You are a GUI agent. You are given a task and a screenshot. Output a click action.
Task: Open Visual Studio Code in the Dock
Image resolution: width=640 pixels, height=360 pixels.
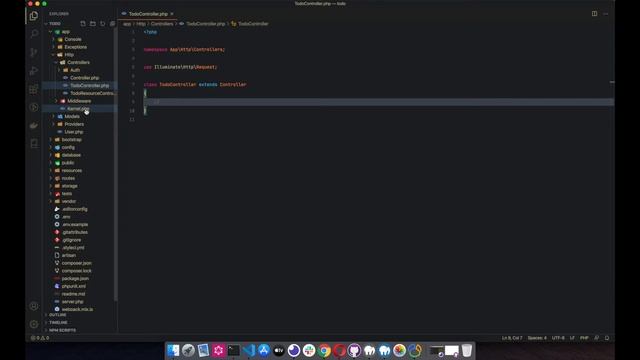tap(249, 350)
